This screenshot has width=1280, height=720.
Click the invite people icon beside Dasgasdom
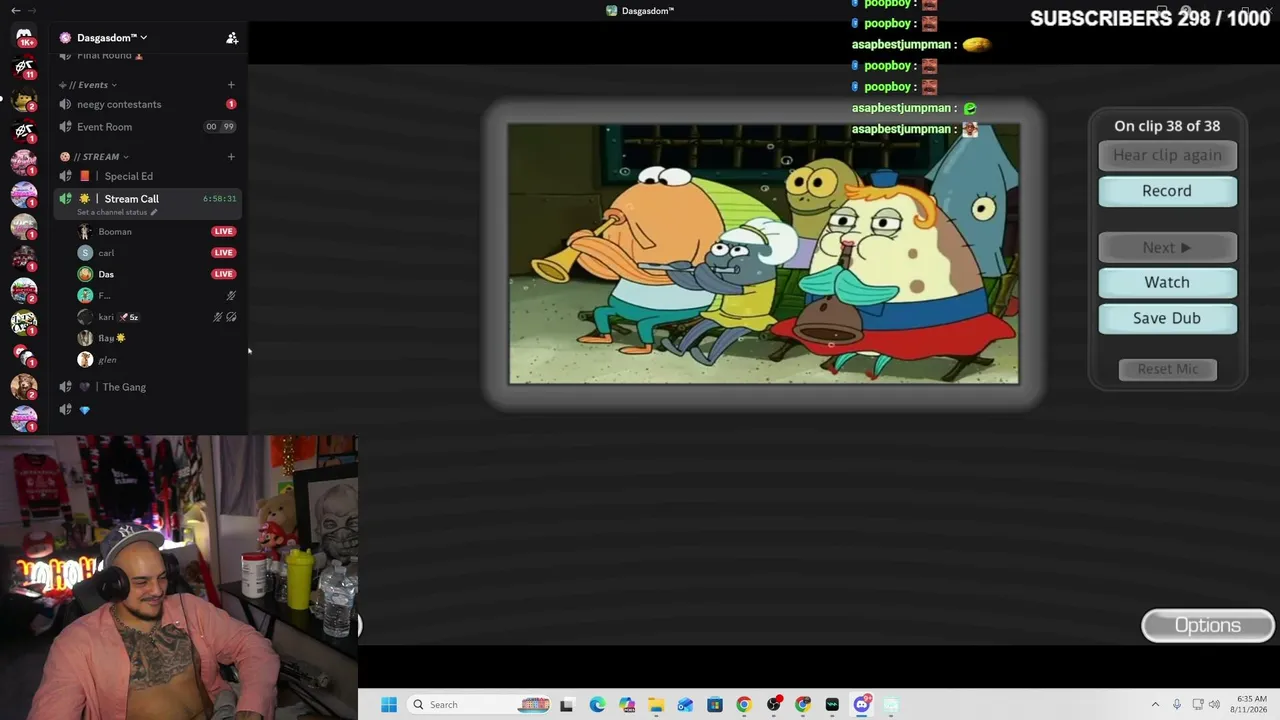pyautogui.click(x=232, y=38)
